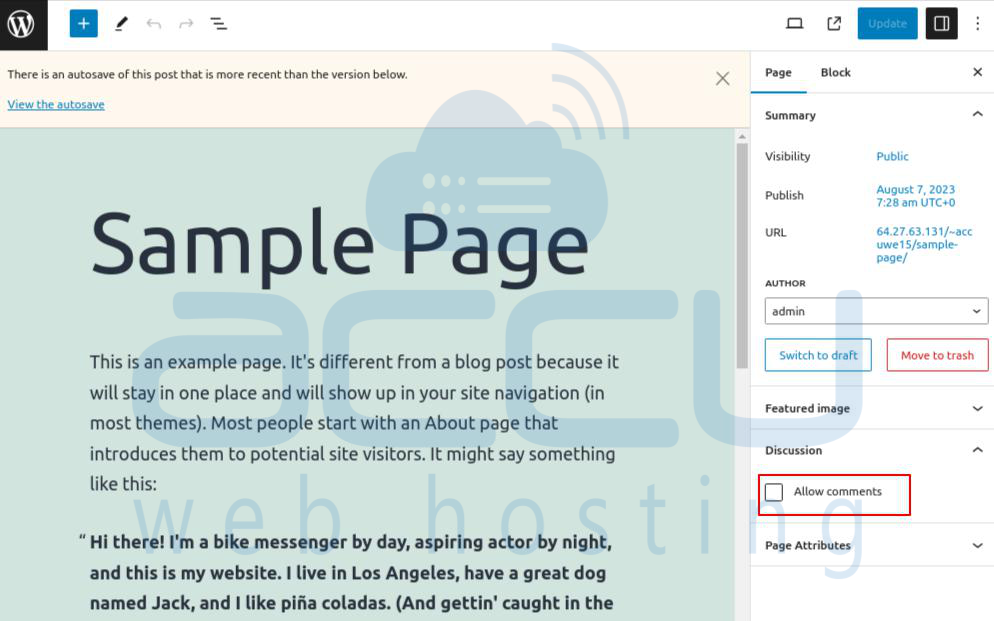Click the Undo arrow icon
Image resolution: width=994 pixels, height=621 pixels.
click(x=153, y=24)
